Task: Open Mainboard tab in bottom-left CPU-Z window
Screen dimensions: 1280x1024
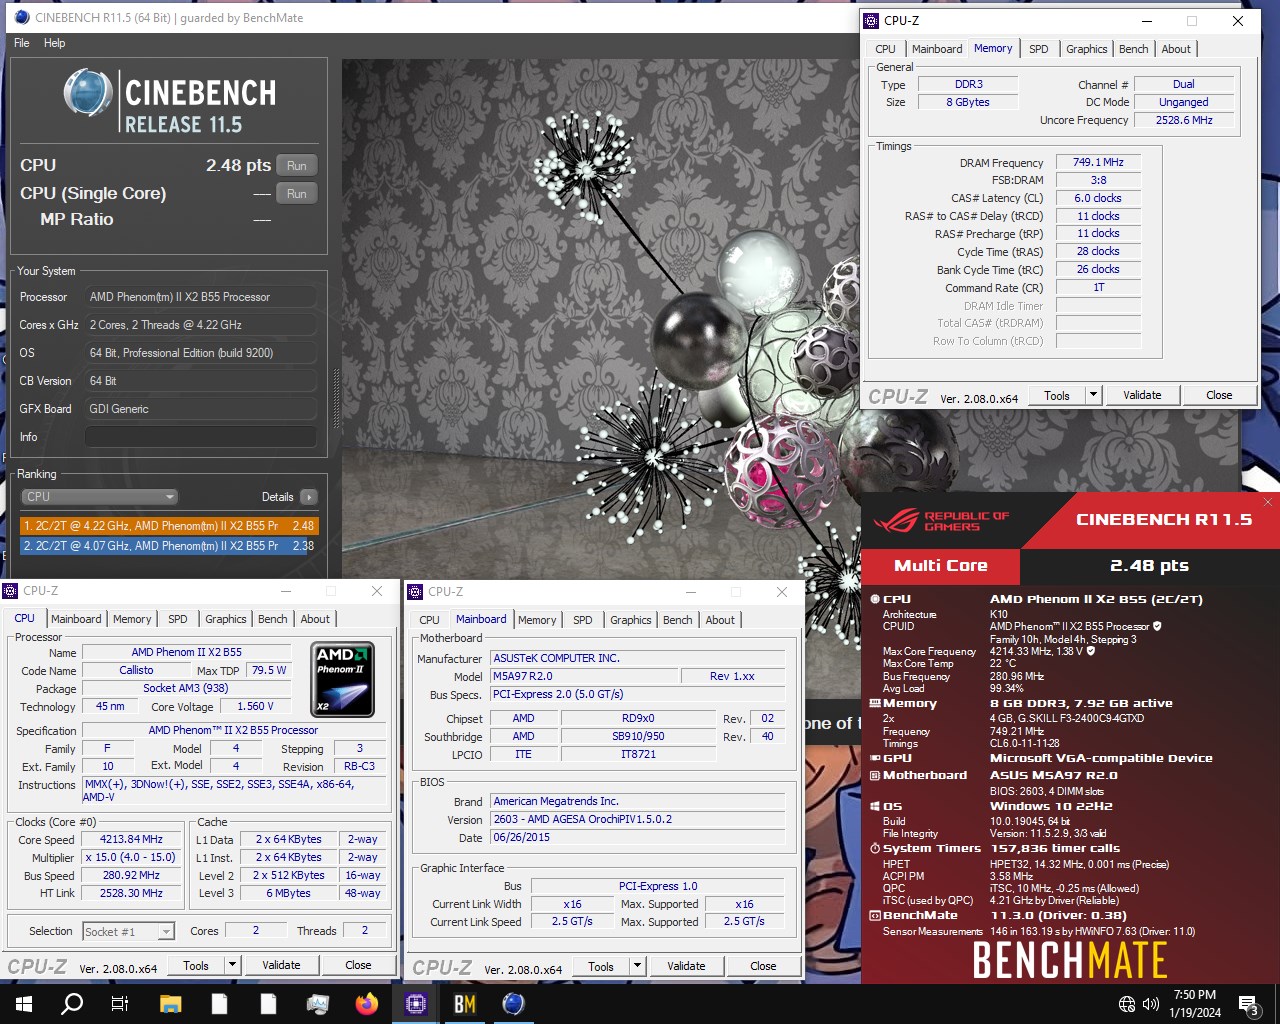Action: pyautogui.click(x=76, y=619)
